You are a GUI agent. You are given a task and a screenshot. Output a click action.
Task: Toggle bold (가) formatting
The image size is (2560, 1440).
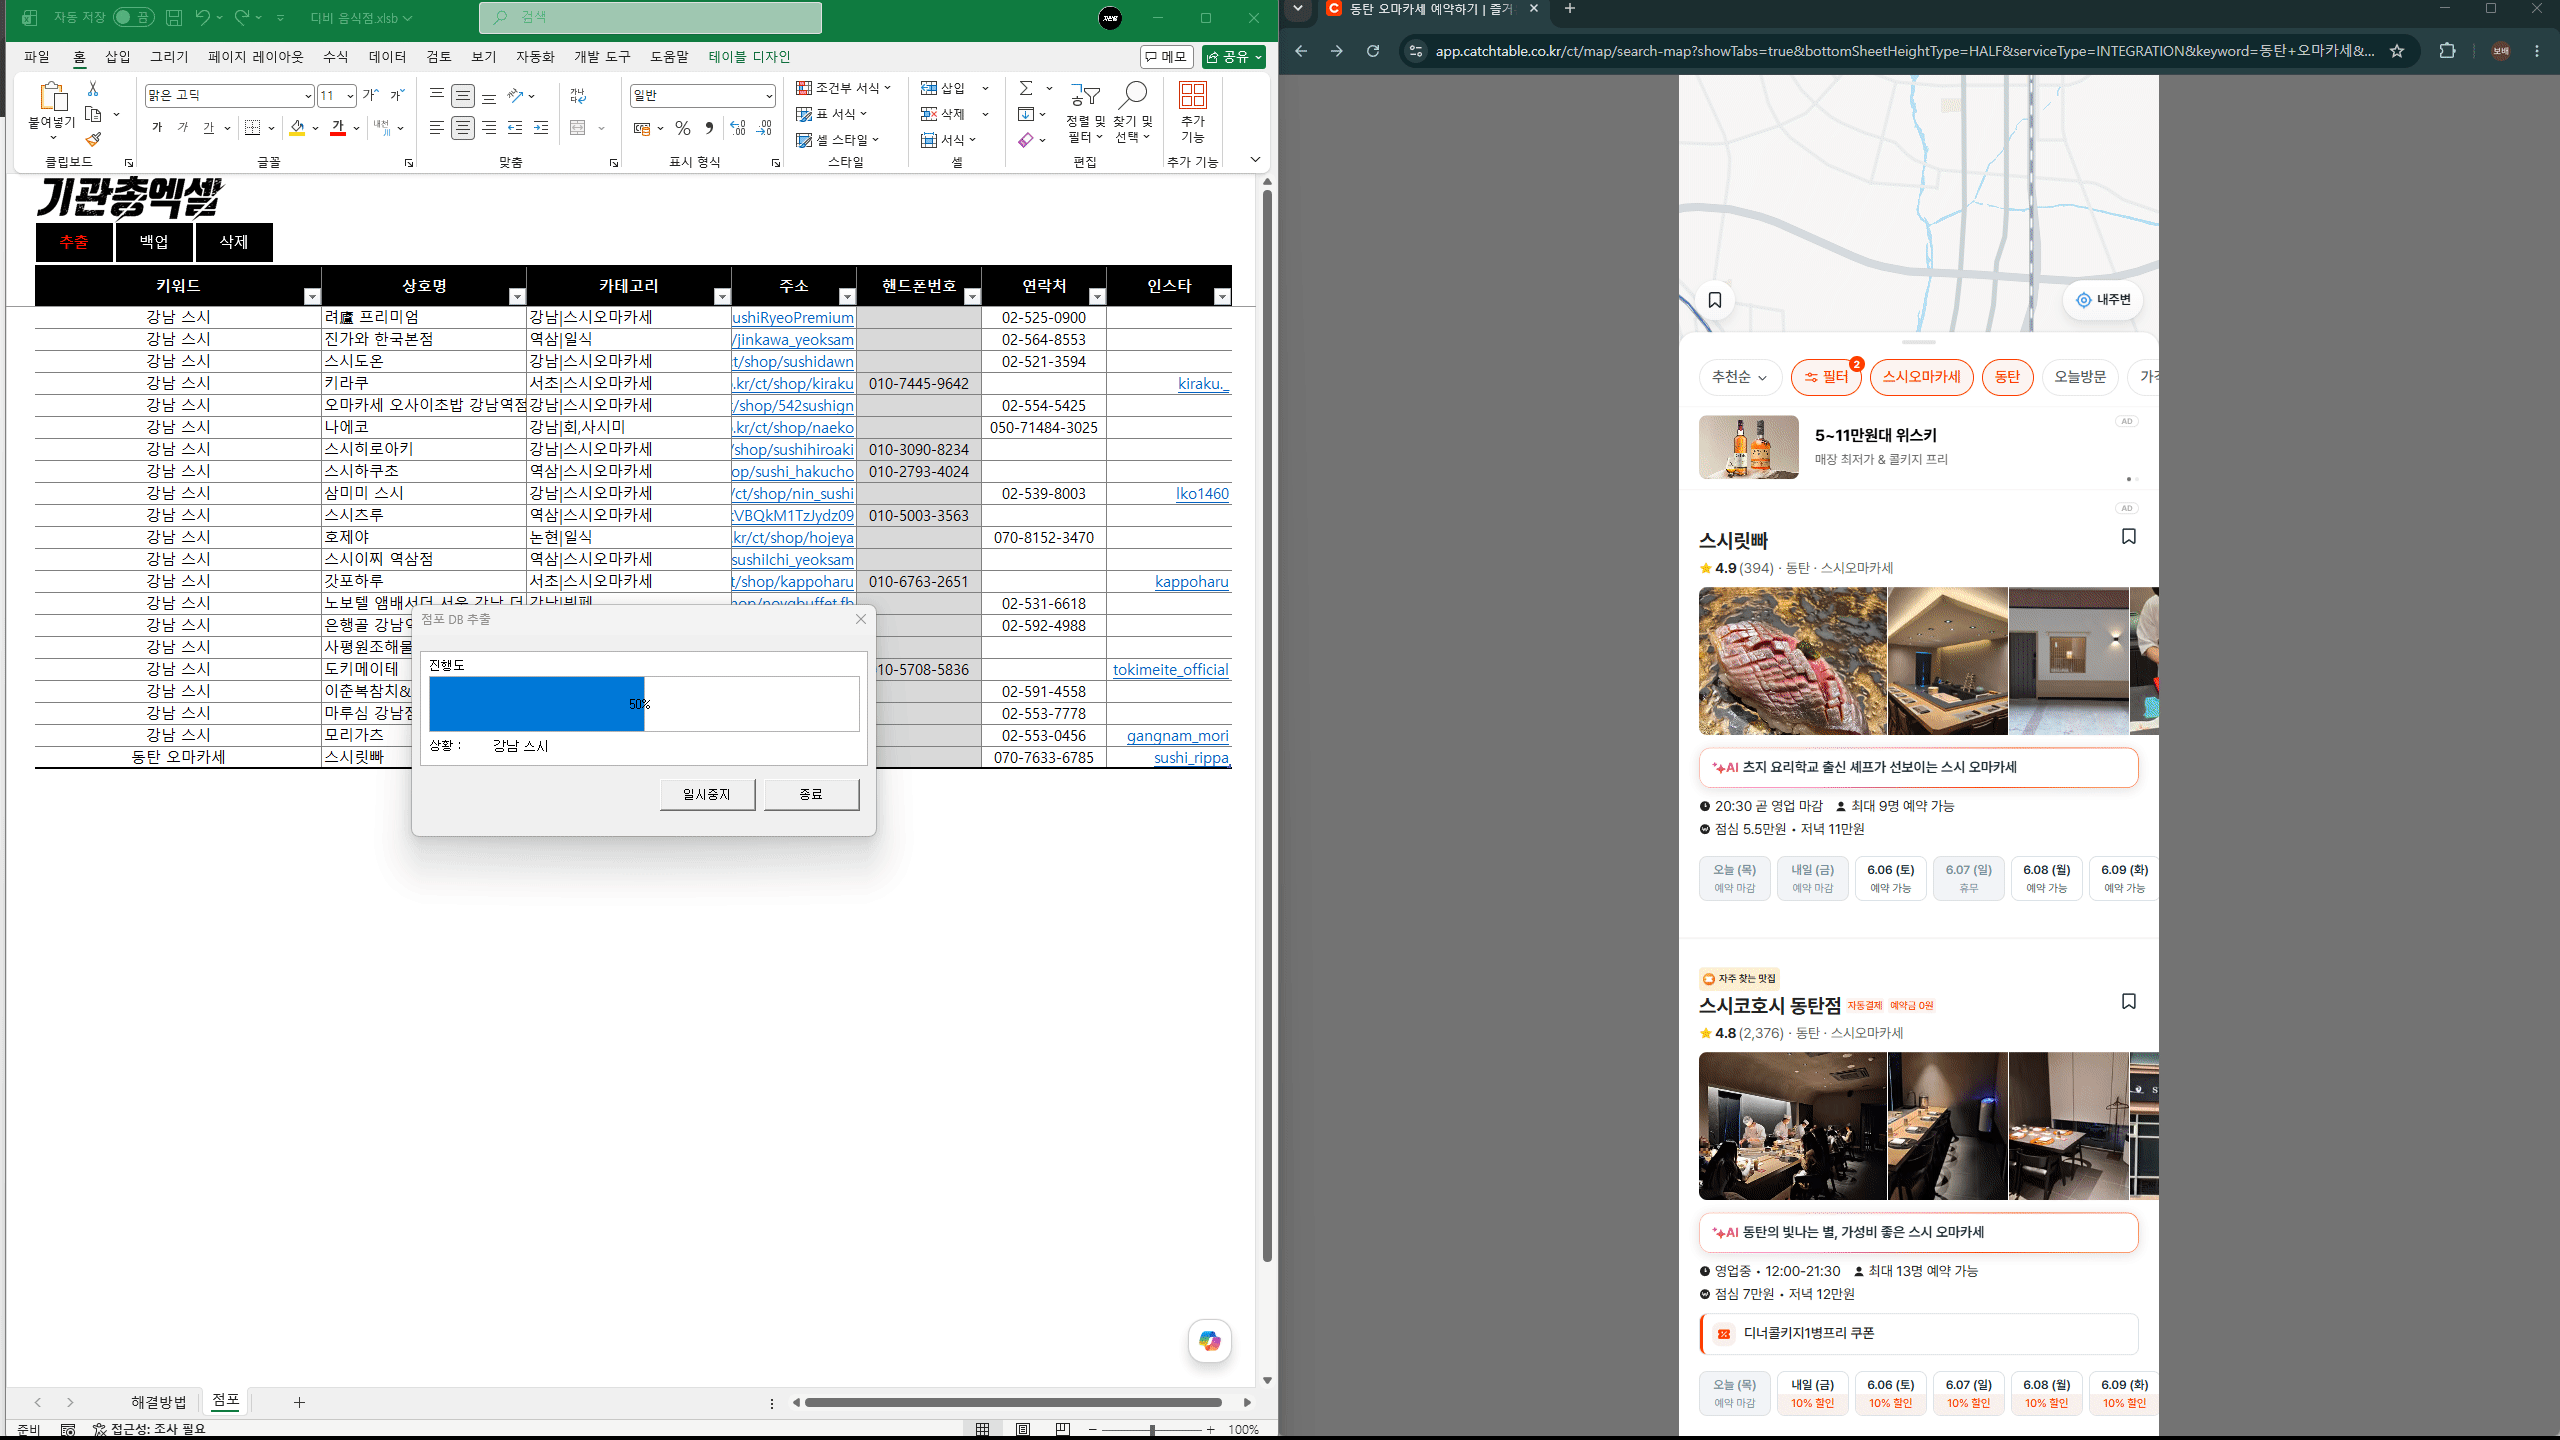coord(157,127)
